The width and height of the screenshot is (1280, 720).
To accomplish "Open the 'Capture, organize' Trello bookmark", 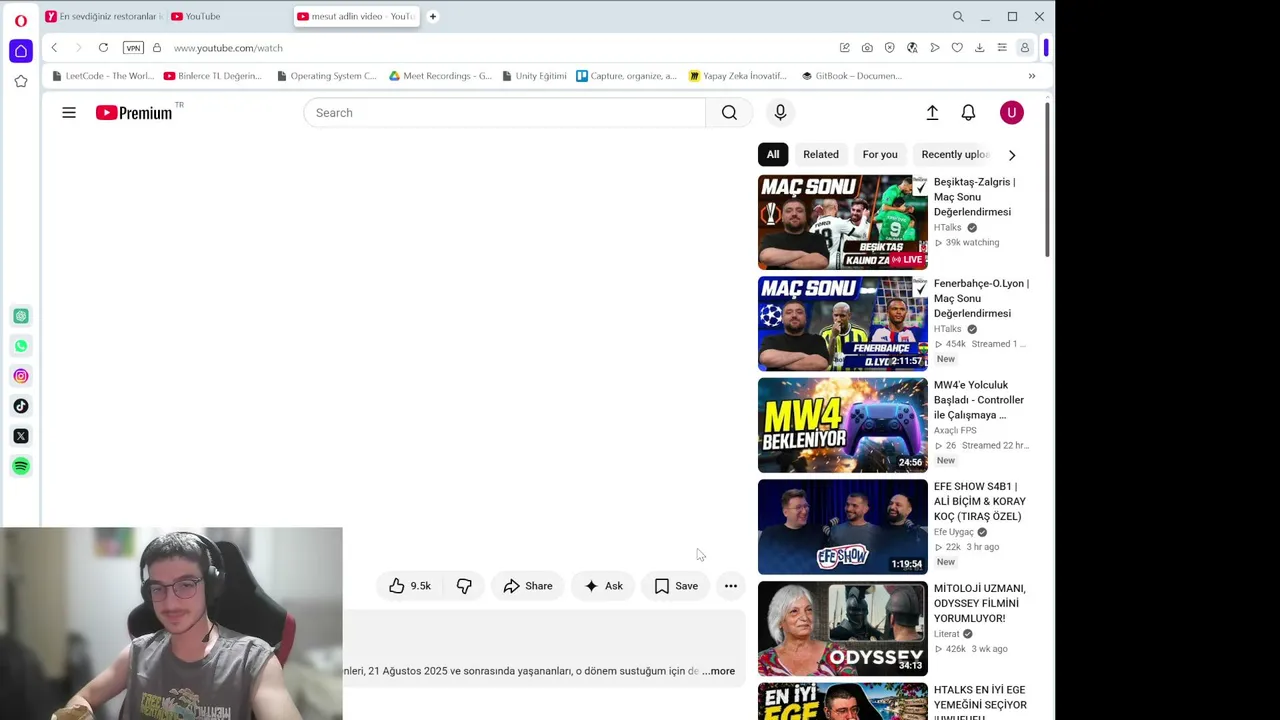I will point(627,76).
